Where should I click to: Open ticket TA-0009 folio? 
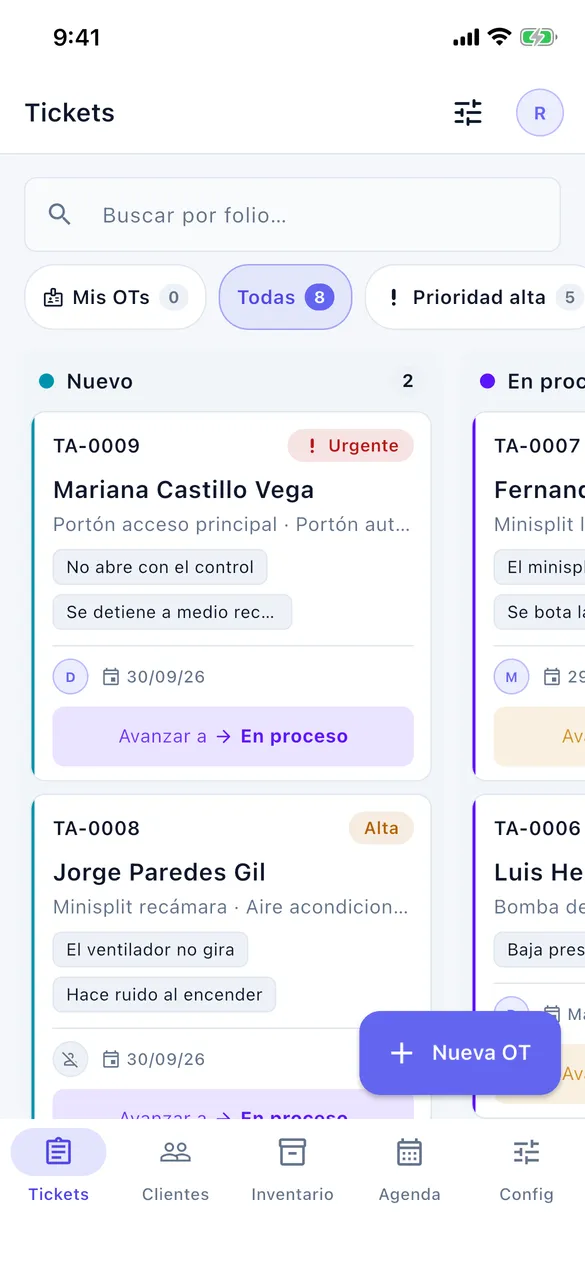pyautogui.click(x=96, y=446)
